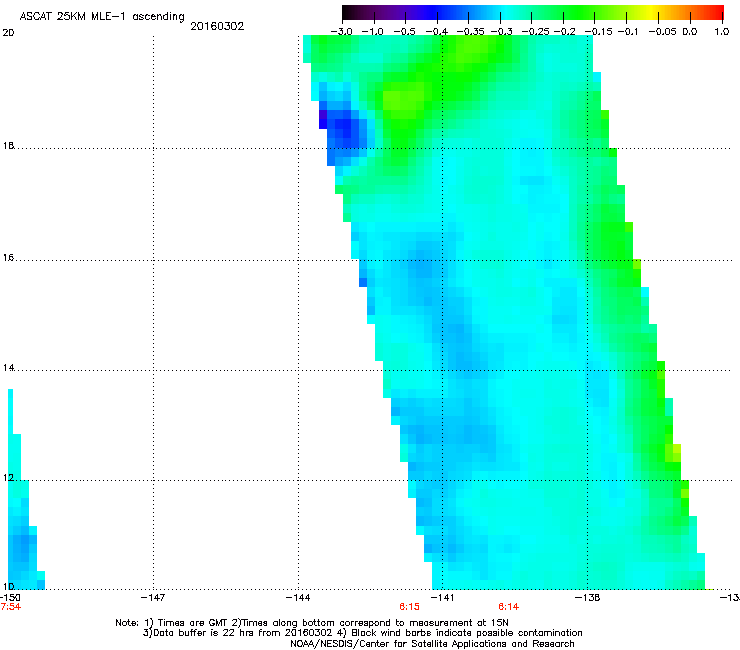
Task: Click the red 7:54 pass time
Action: 10,607
